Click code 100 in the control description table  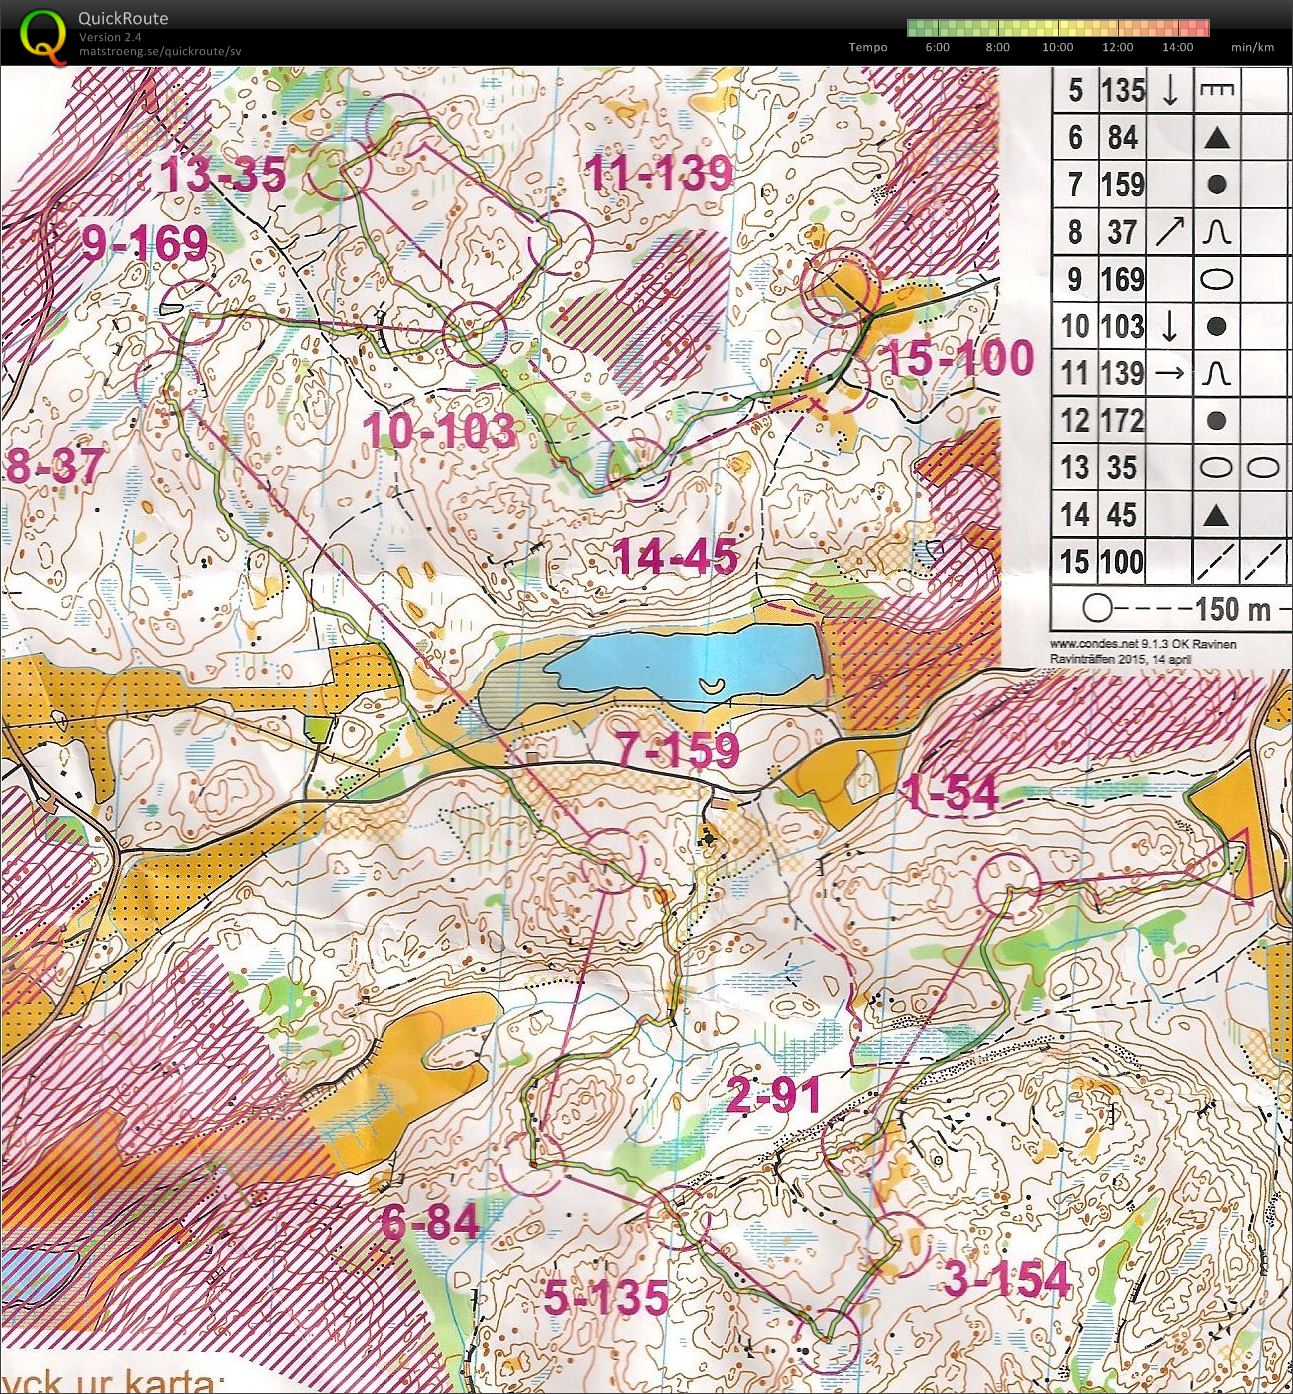coord(1123,562)
